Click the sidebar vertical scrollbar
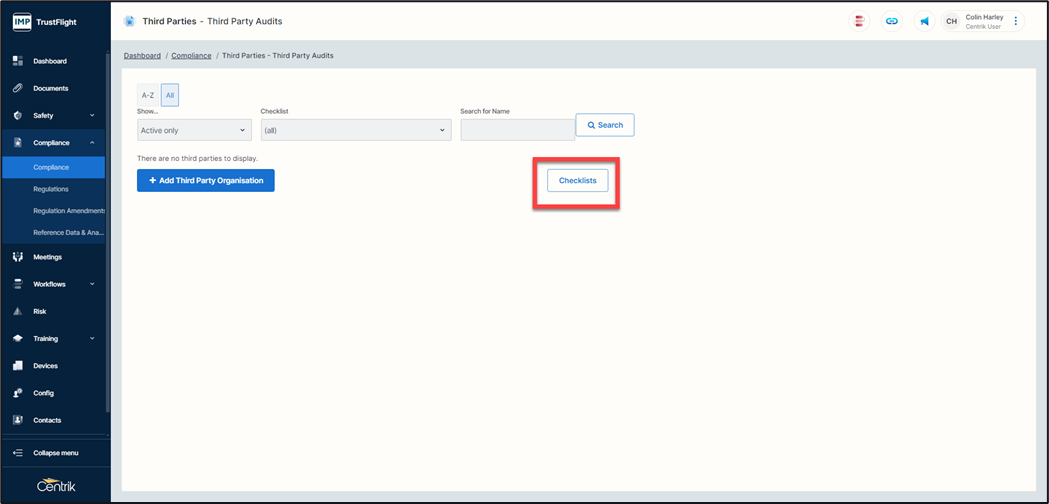 pyautogui.click(x=108, y=231)
